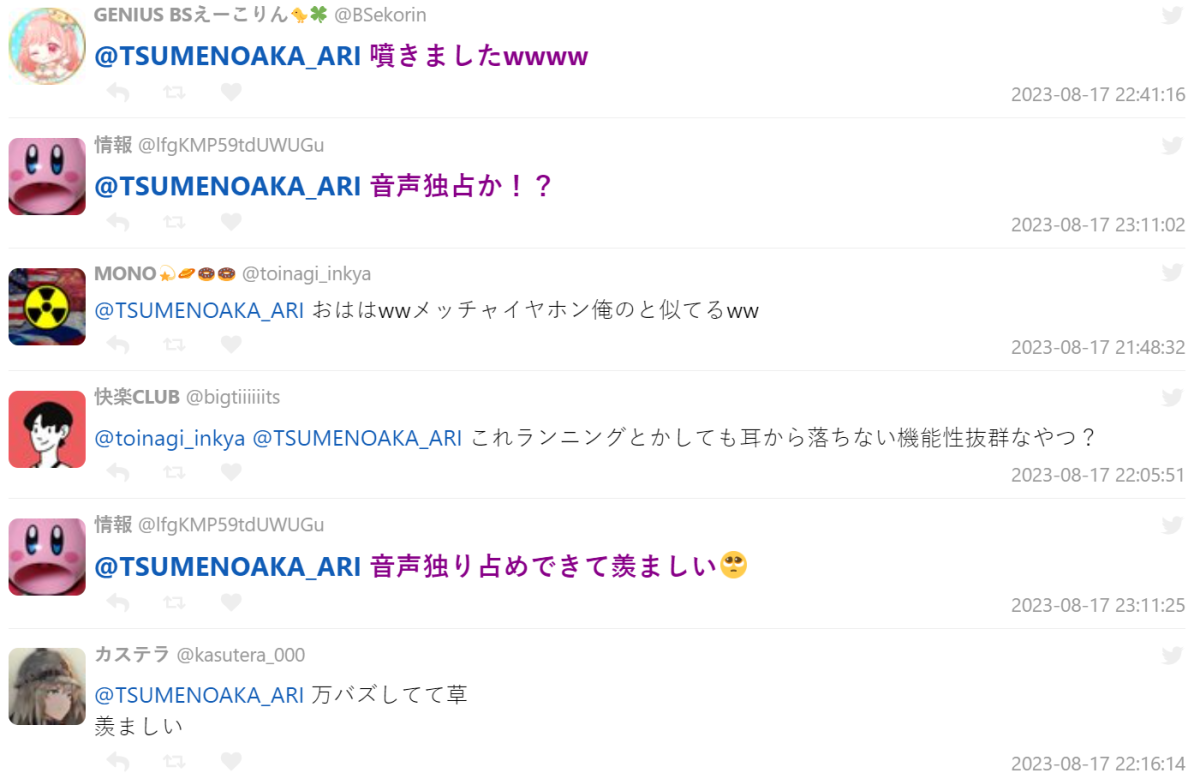
Task: Open the 2023-08-17 22:41:16 timestamp
Action: [1097, 95]
